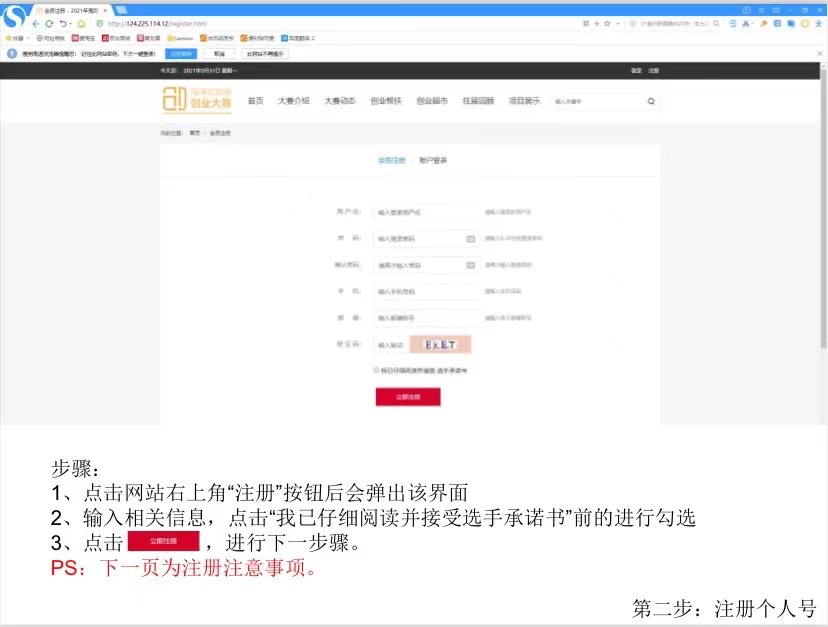The height and width of the screenshot is (627, 828).
Task: Select the 会员注册 tab
Action: (x=391, y=160)
